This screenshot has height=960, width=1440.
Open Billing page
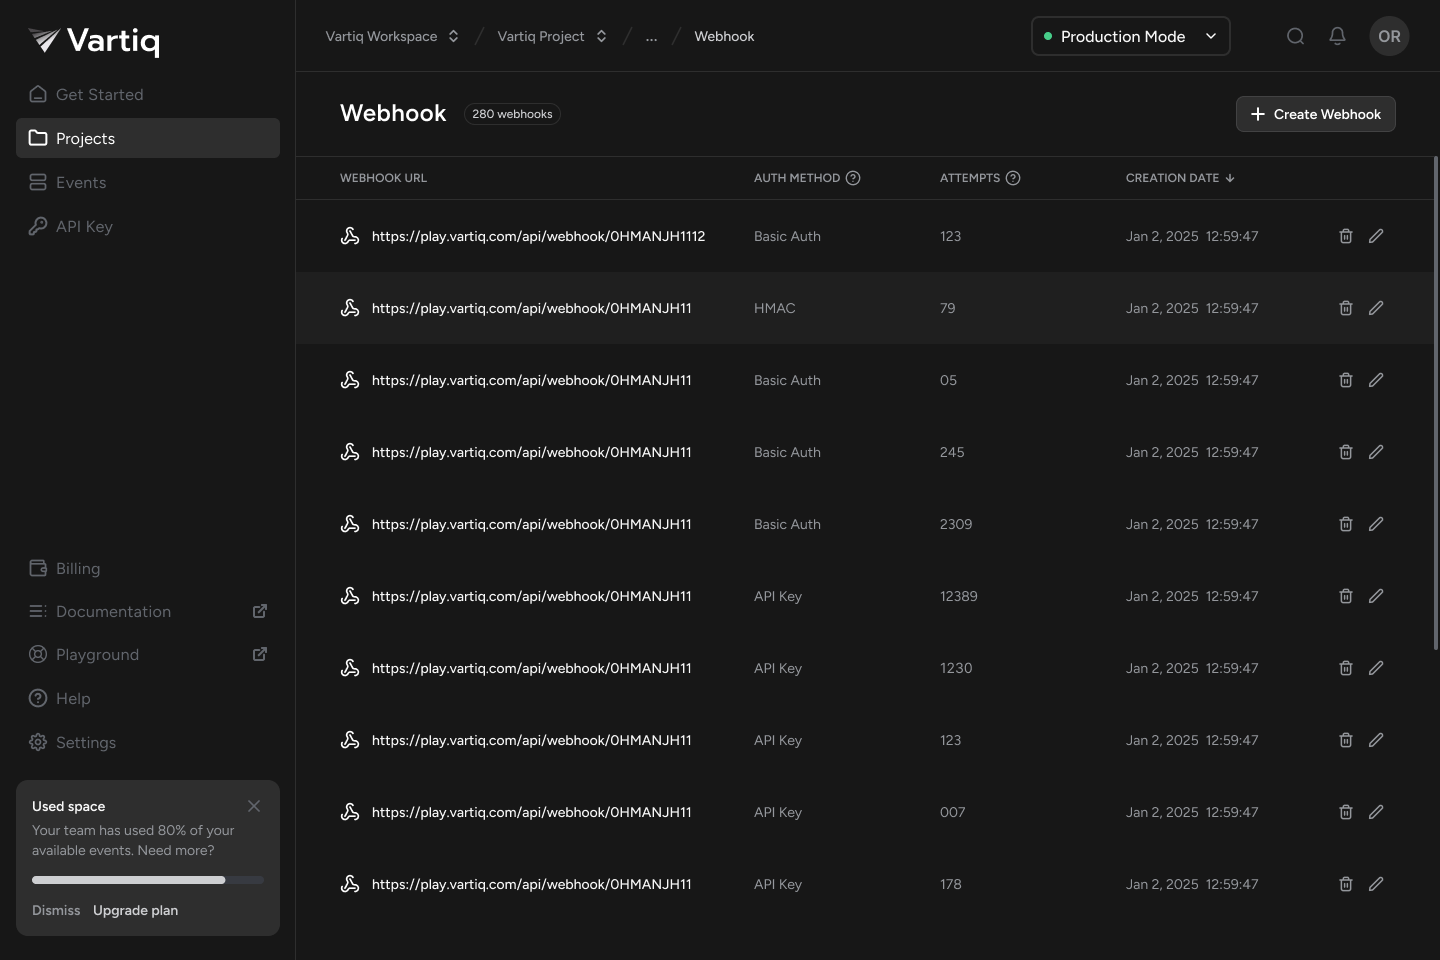[148, 568]
